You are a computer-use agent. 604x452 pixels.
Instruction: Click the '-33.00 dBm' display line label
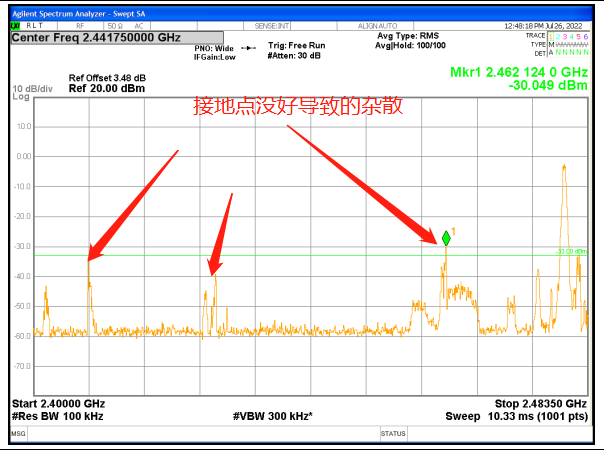coord(571,251)
